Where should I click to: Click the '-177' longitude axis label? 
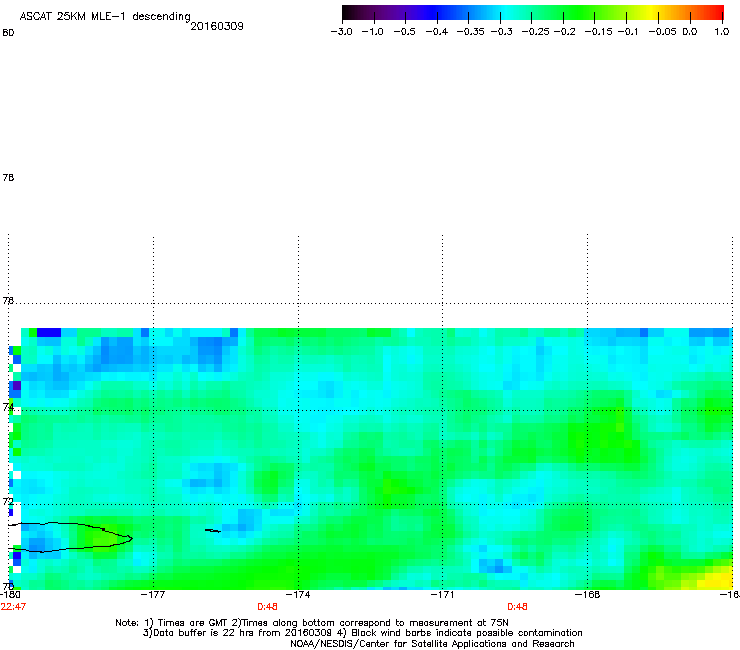tap(153, 595)
